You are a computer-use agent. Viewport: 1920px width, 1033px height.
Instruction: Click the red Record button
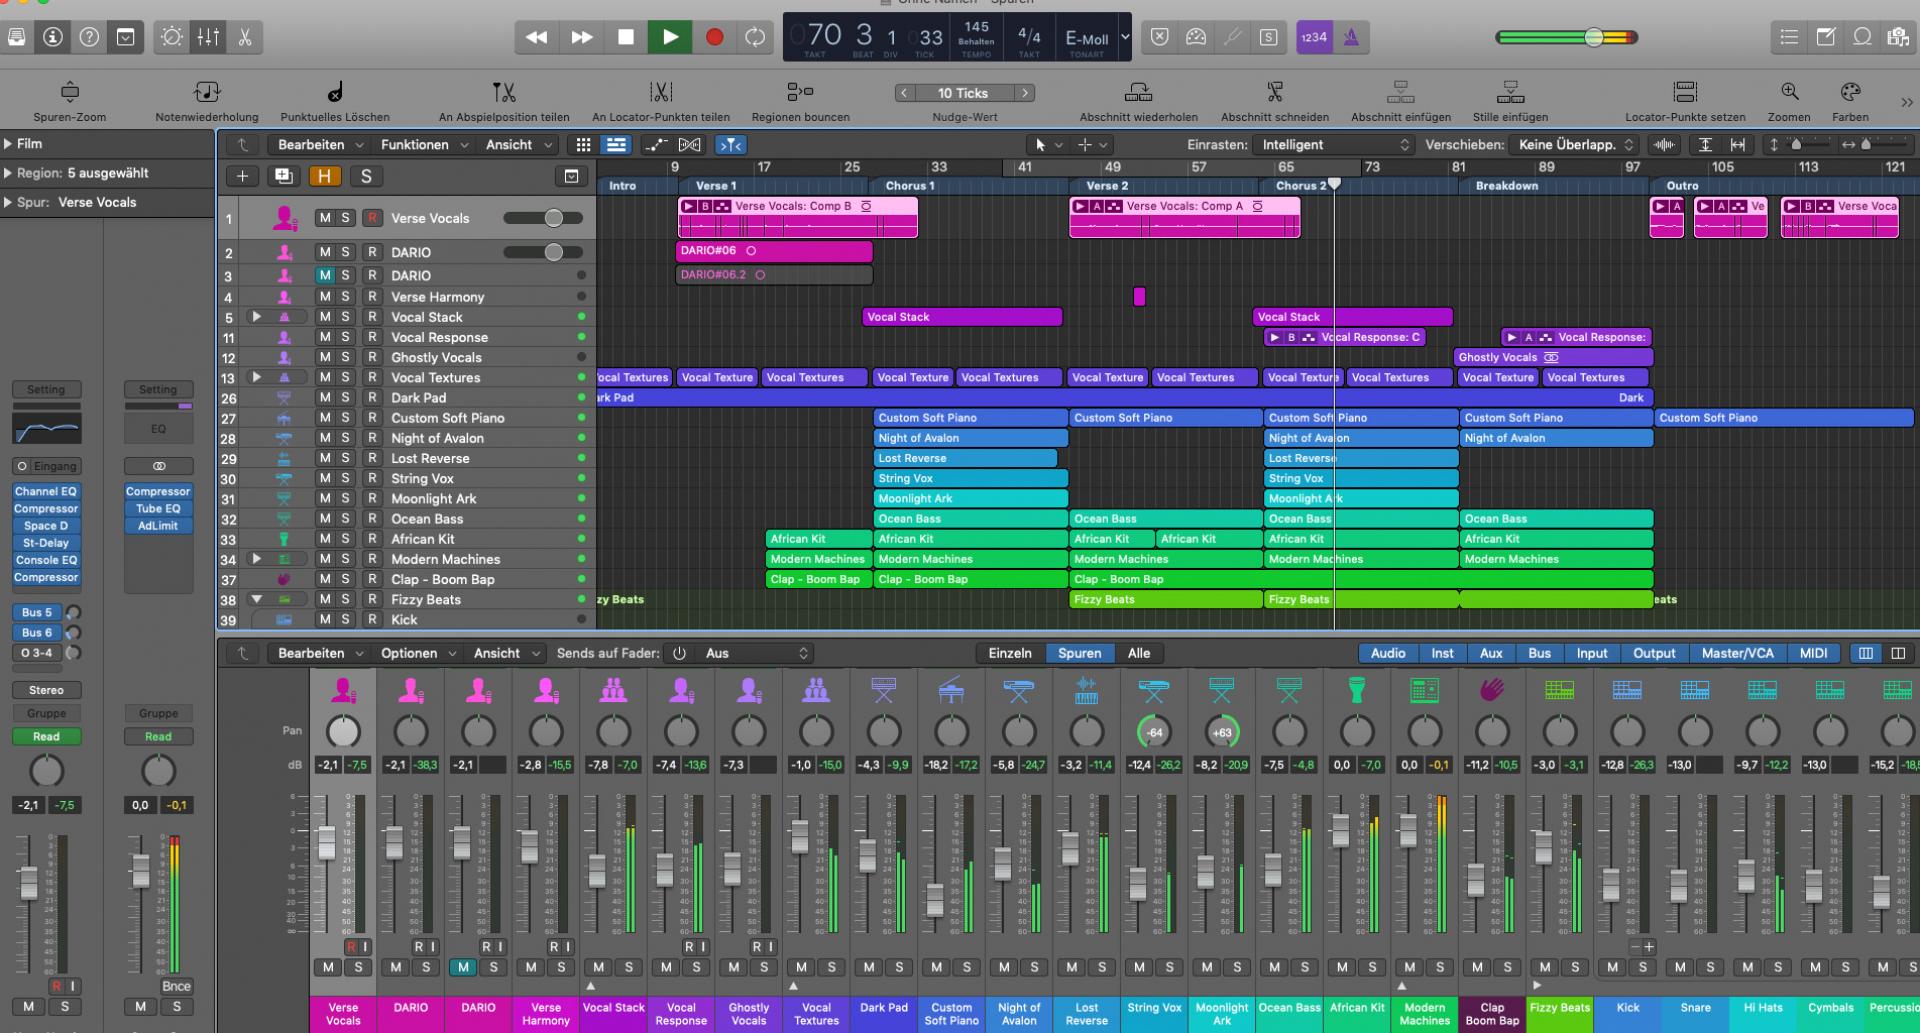point(714,37)
